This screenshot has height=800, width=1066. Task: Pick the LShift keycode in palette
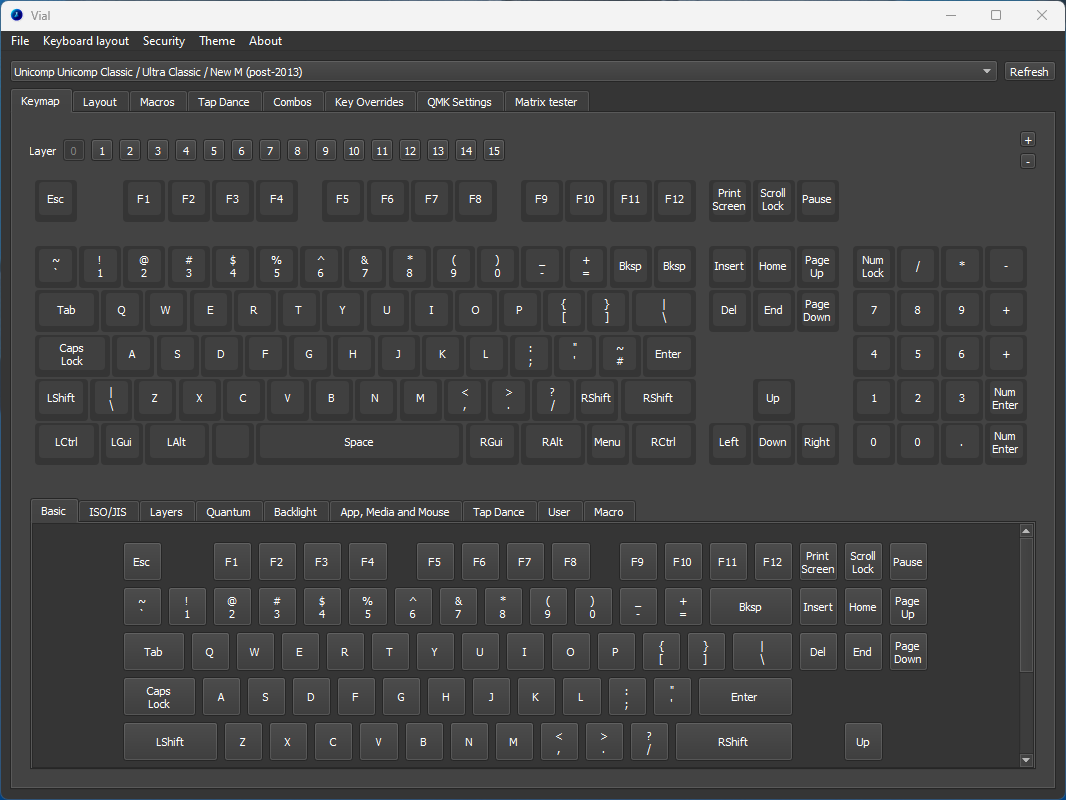[x=170, y=742]
